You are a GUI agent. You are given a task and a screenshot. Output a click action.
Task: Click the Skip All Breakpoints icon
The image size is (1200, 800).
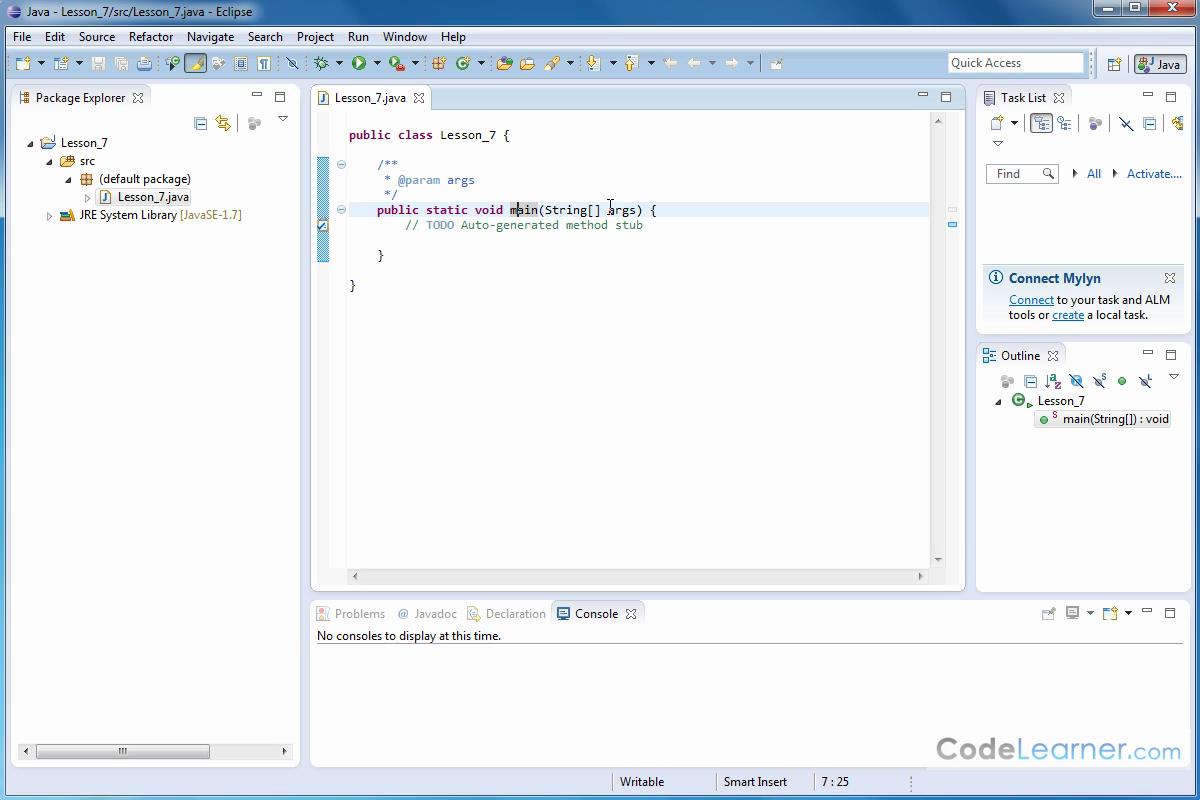click(292, 63)
